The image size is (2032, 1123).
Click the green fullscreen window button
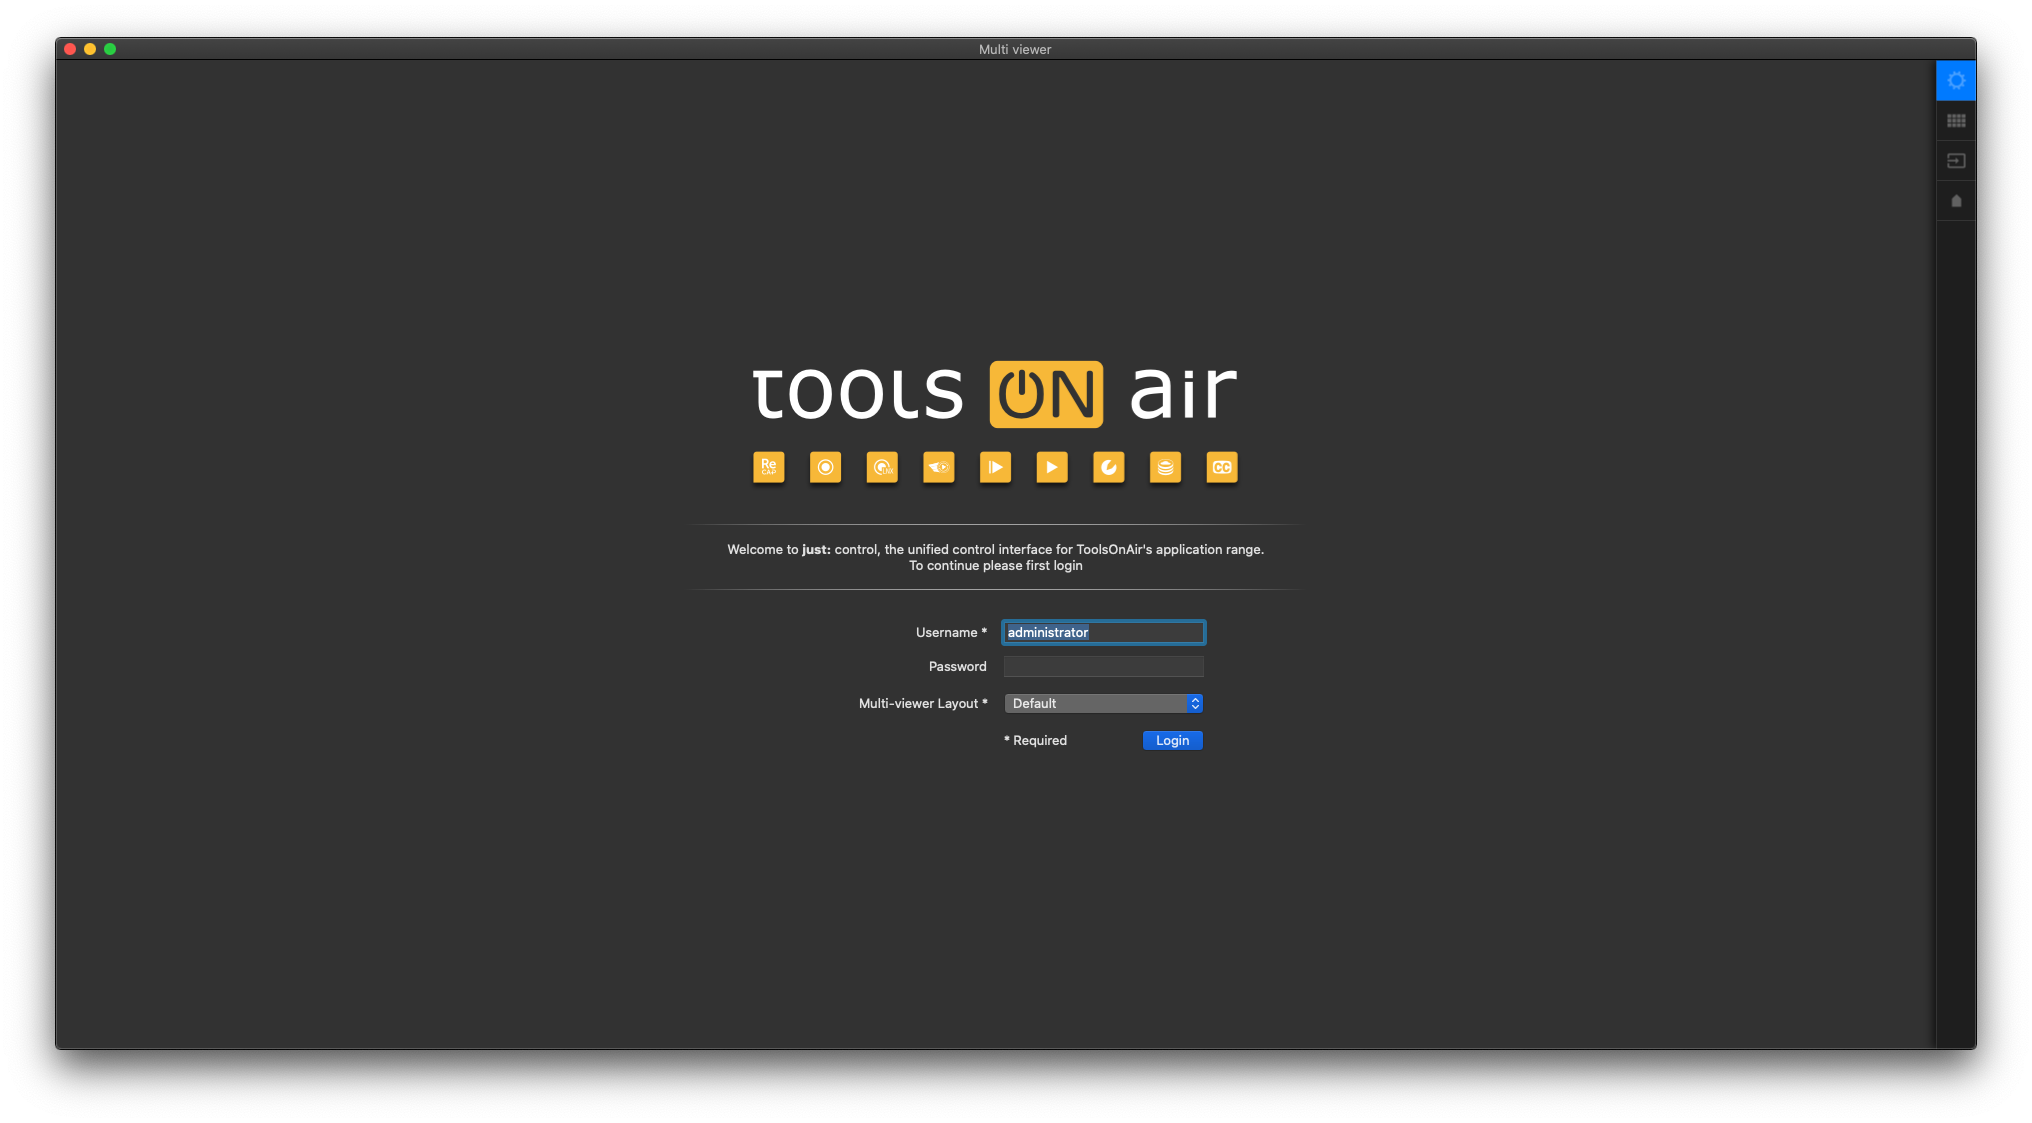pos(110,49)
